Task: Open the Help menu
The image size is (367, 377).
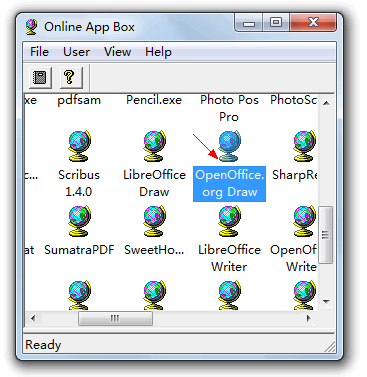Action: point(158,52)
